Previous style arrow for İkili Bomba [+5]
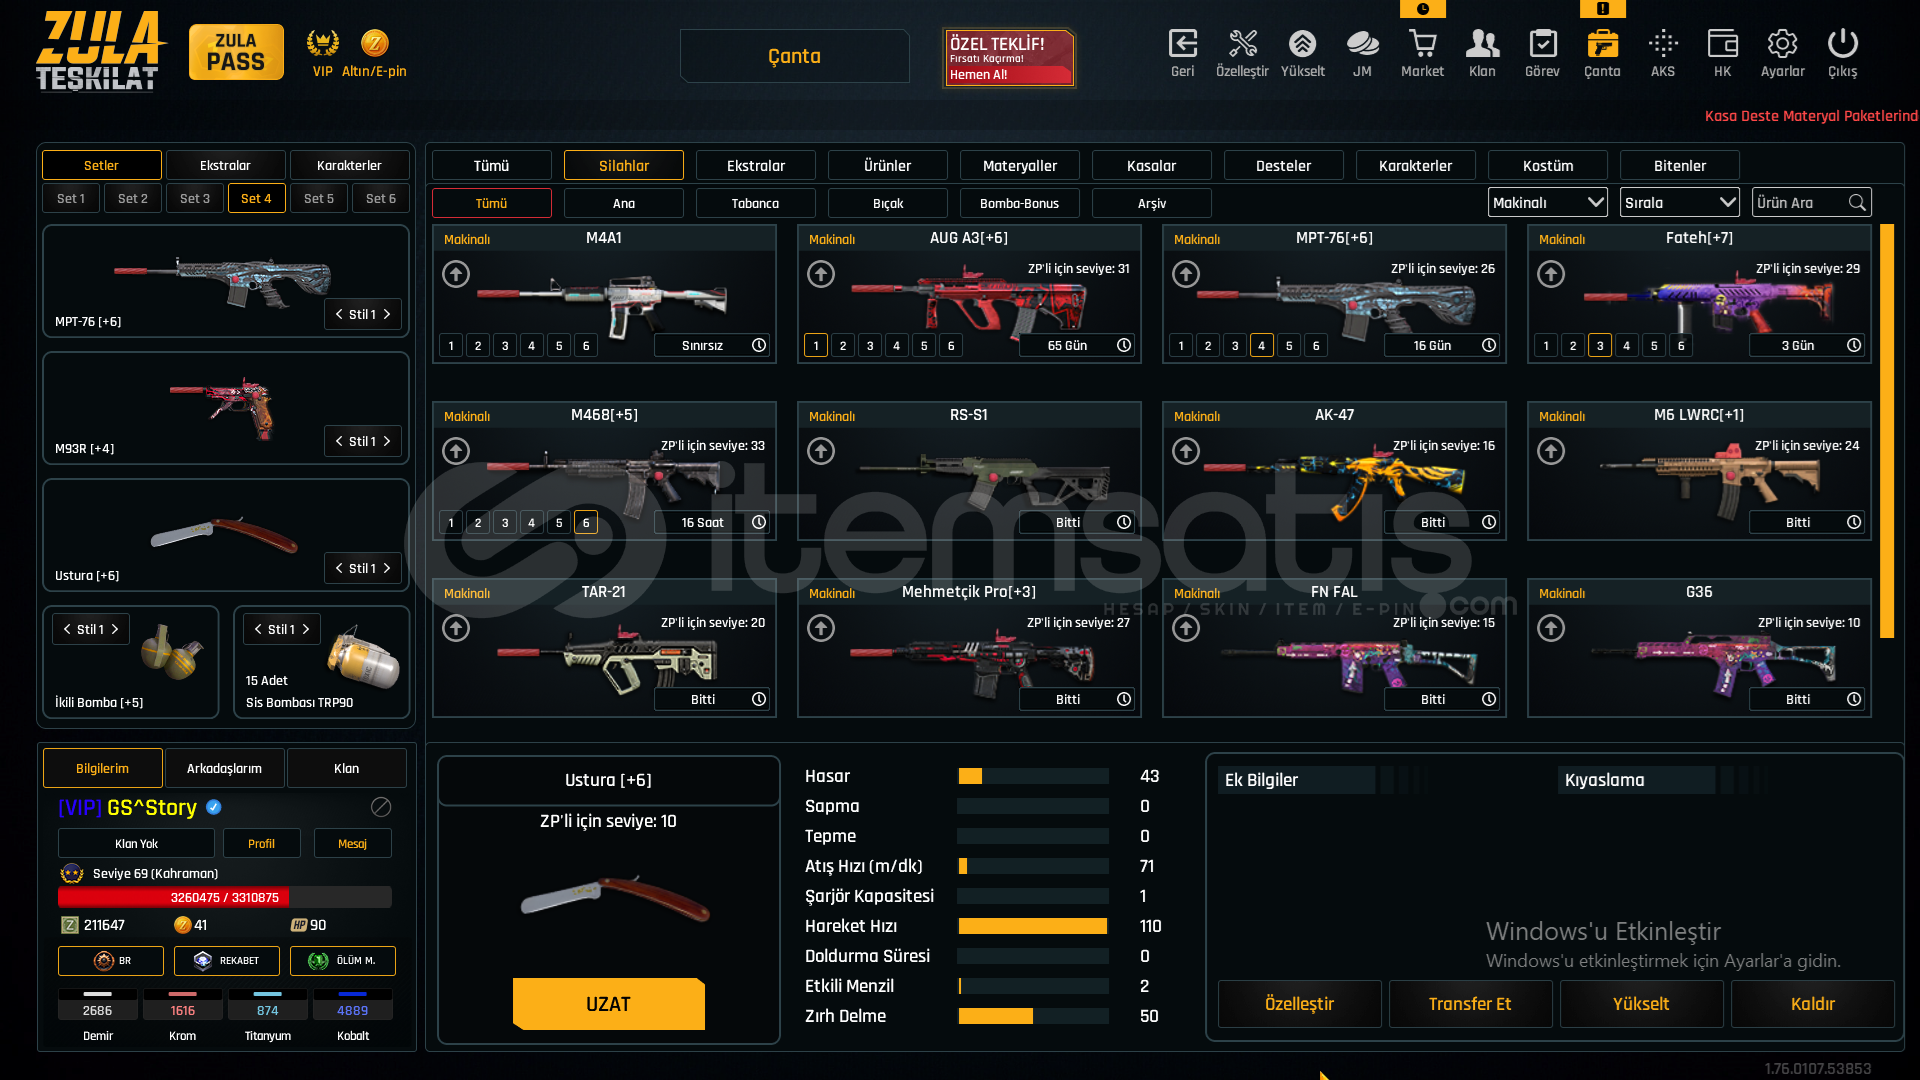This screenshot has height=1080, width=1920. click(x=67, y=630)
